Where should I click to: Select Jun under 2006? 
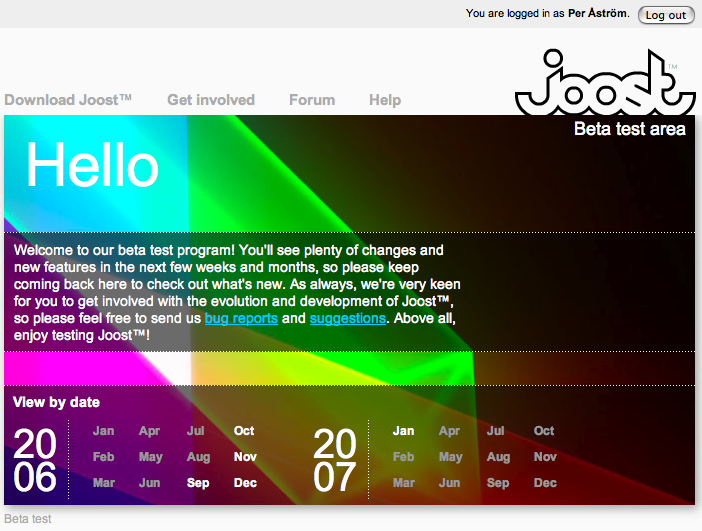tap(150, 483)
